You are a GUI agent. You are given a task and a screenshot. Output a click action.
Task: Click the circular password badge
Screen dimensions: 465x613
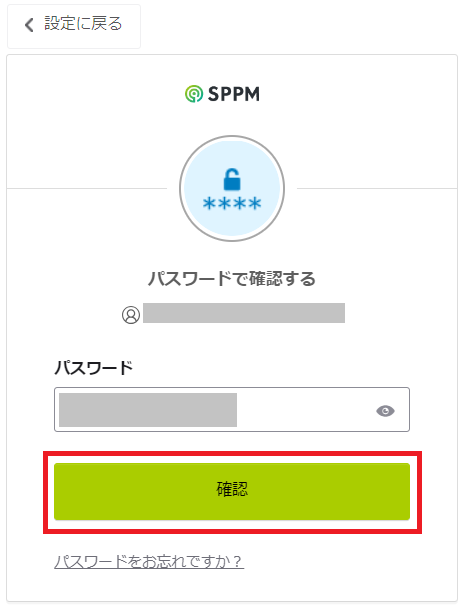(232, 188)
